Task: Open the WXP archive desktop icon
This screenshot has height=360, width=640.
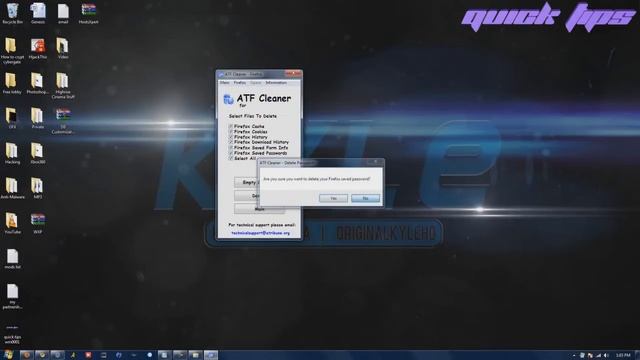Action: click(38, 223)
